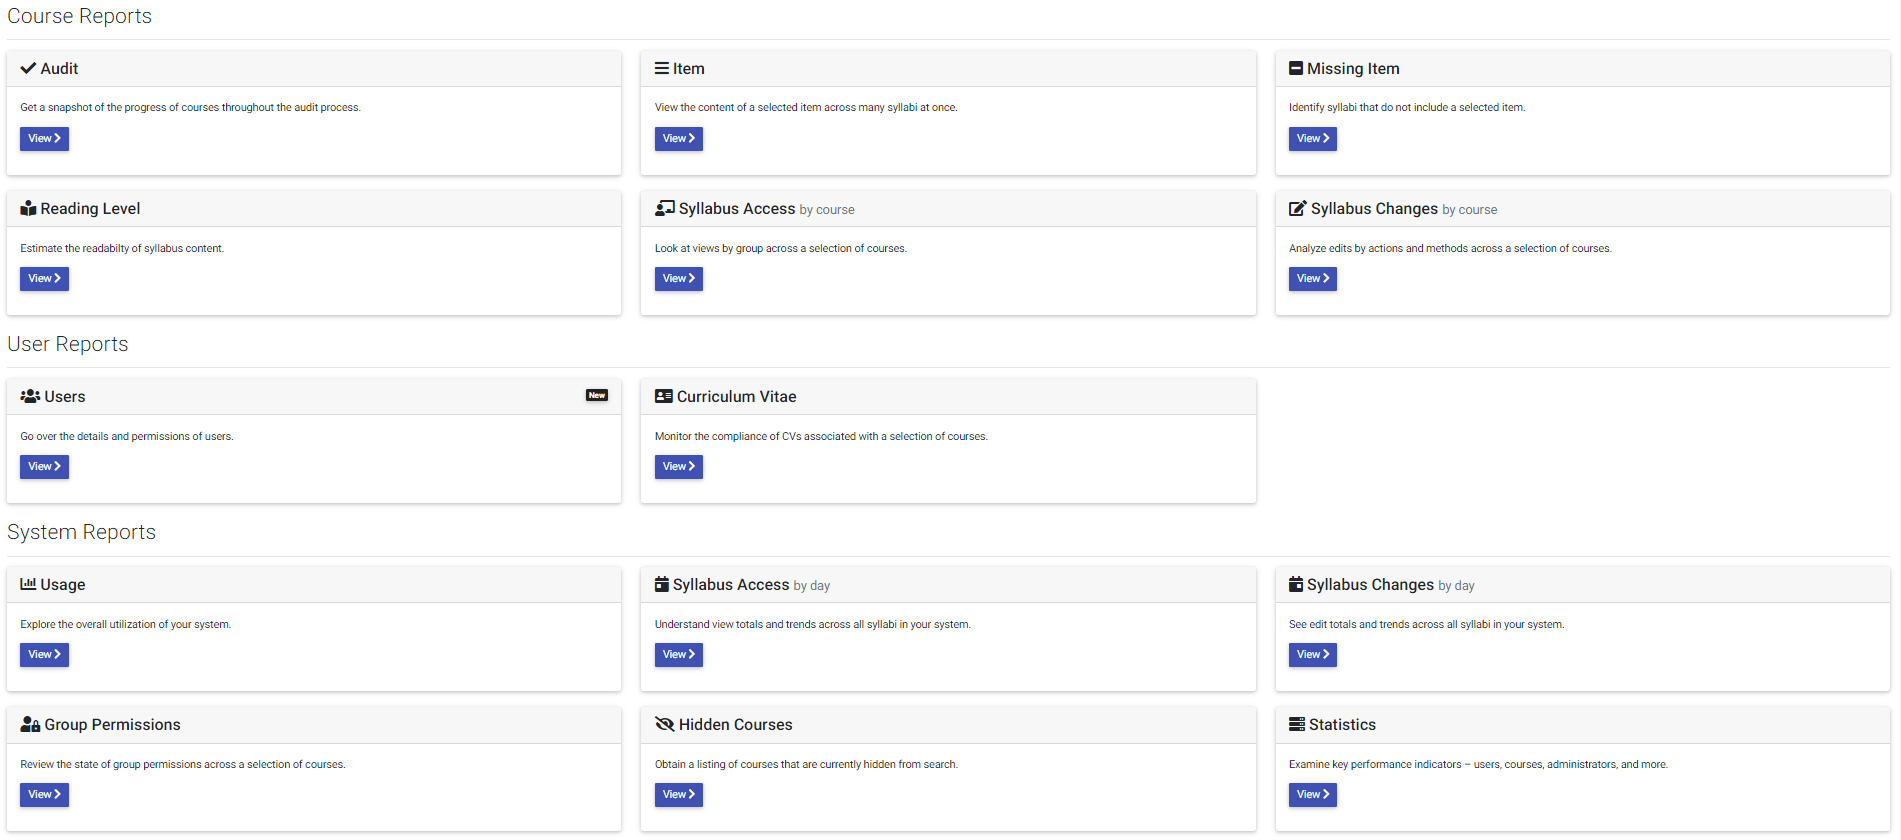Click the 'Item' card title
The height and width of the screenshot is (840, 1901).
(x=689, y=68)
